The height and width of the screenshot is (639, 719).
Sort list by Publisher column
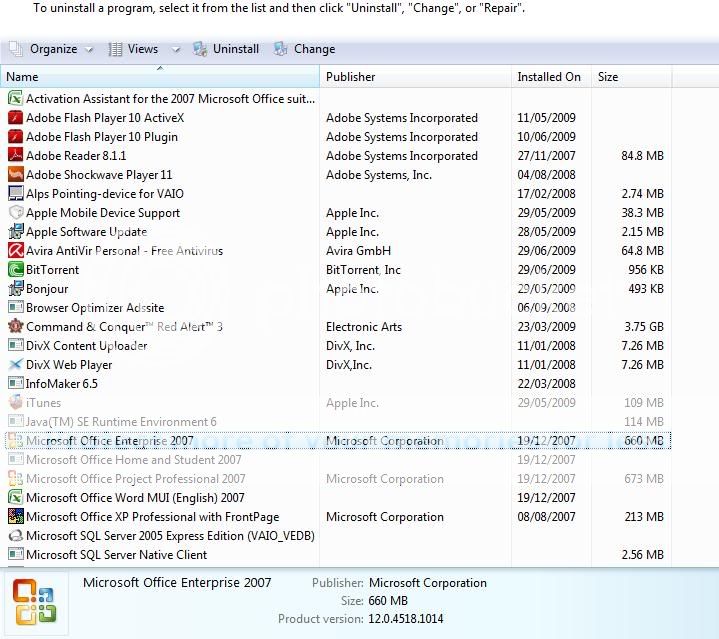[x=415, y=77]
